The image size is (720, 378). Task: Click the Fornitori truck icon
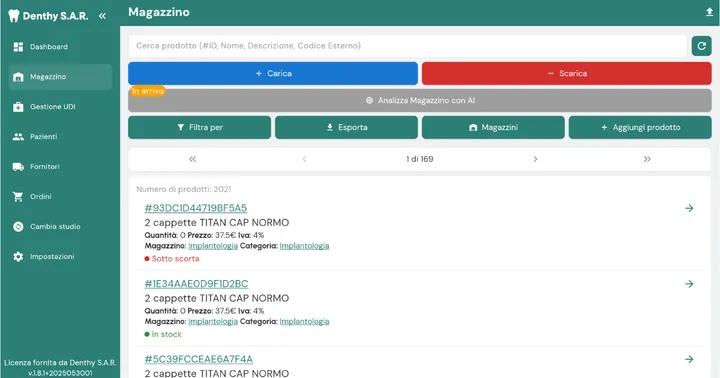tap(18, 167)
